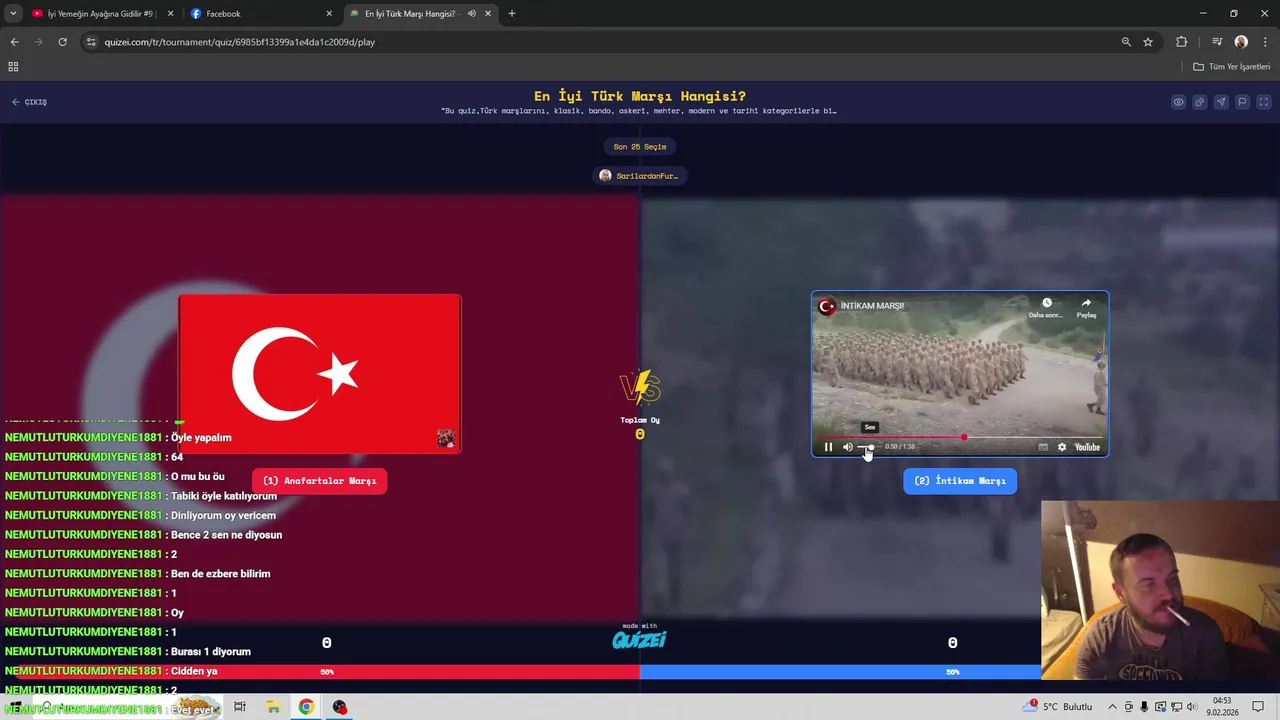The height and width of the screenshot is (720, 1280).
Task: Seek on the YouTube red progress bar
Action: 960,437
